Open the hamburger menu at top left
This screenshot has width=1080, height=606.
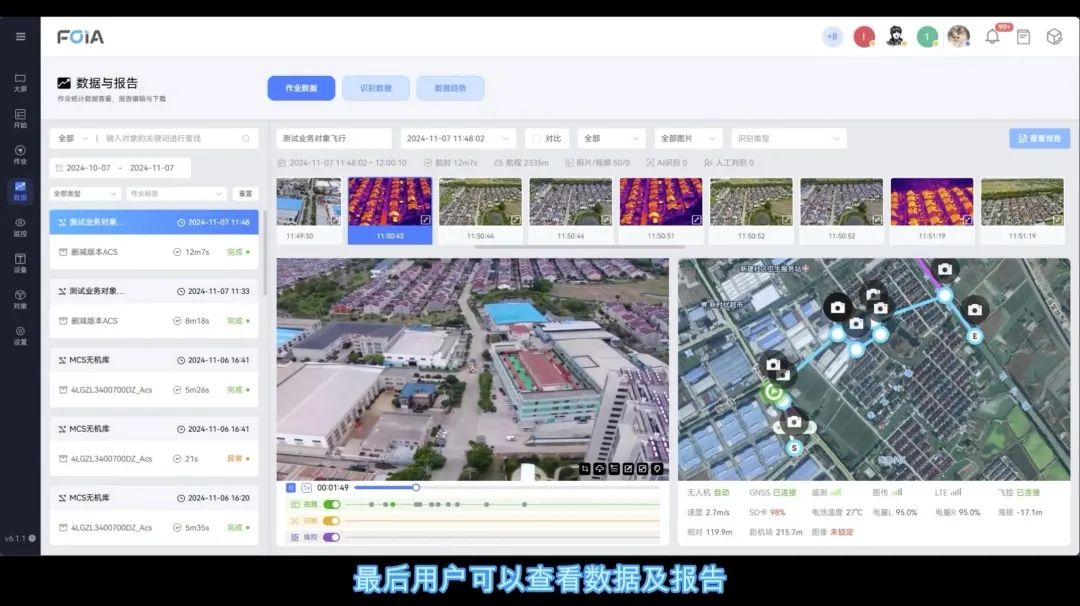point(20,37)
